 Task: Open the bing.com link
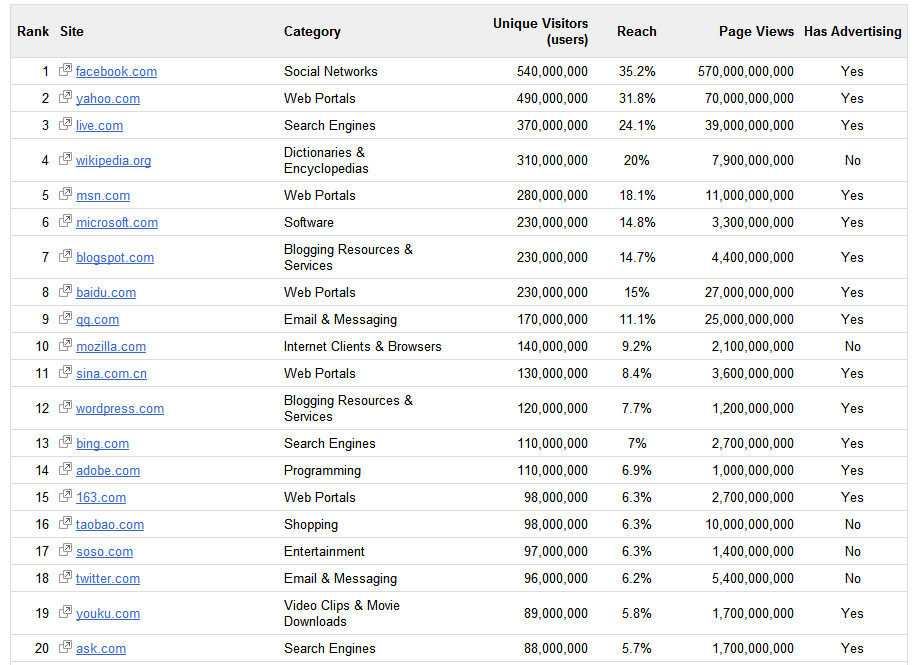pos(102,444)
